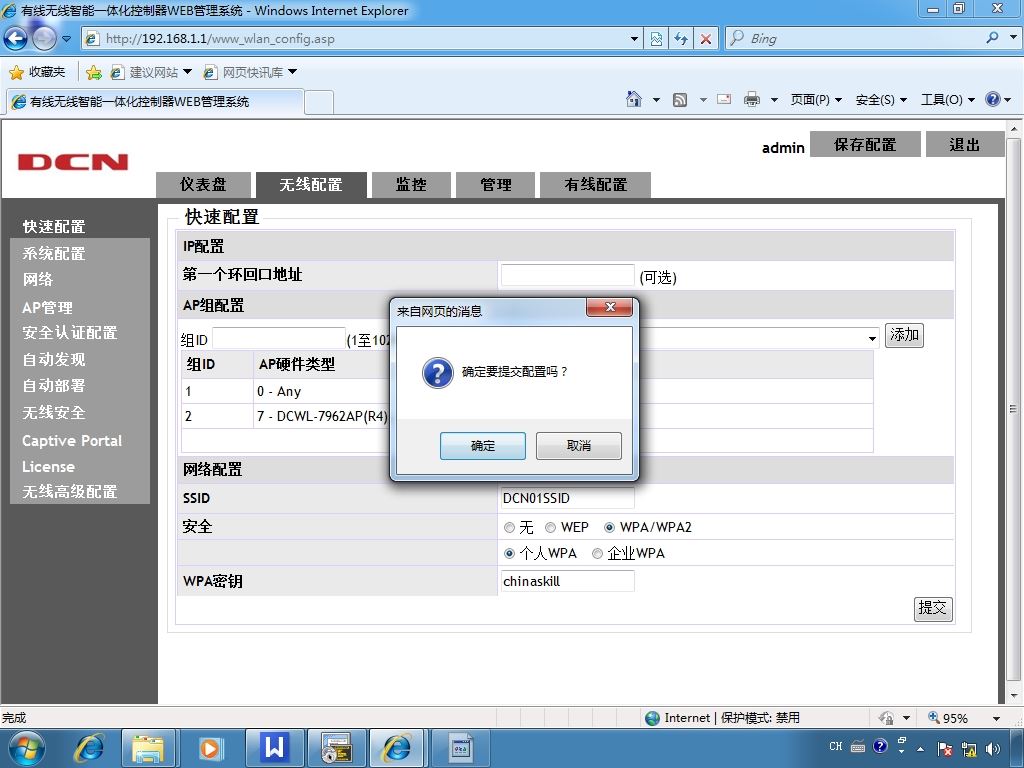The image size is (1024, 768).
Task: Click the Action Center flag tray icon
Action: click(945, 749)
